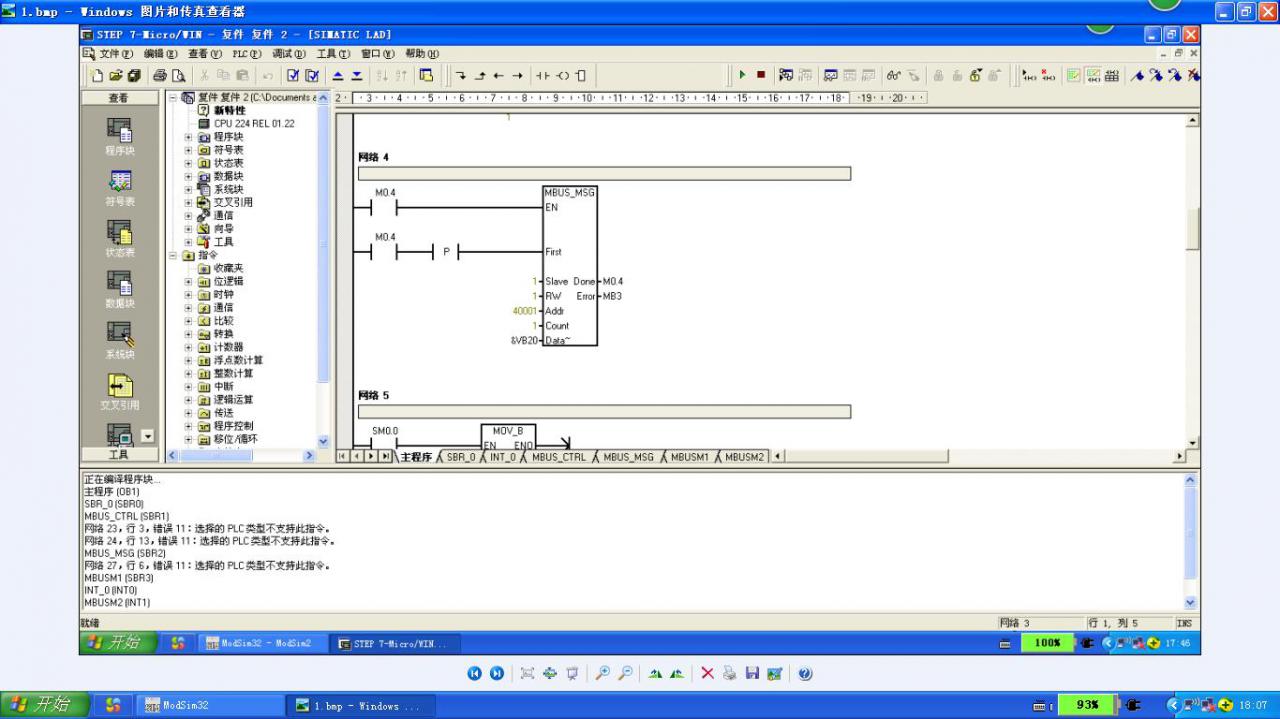The height and width of the screenshot is (719, 1280).
Task: Zoom in with the image viewer magnifier
Action: tap(602, 674)
